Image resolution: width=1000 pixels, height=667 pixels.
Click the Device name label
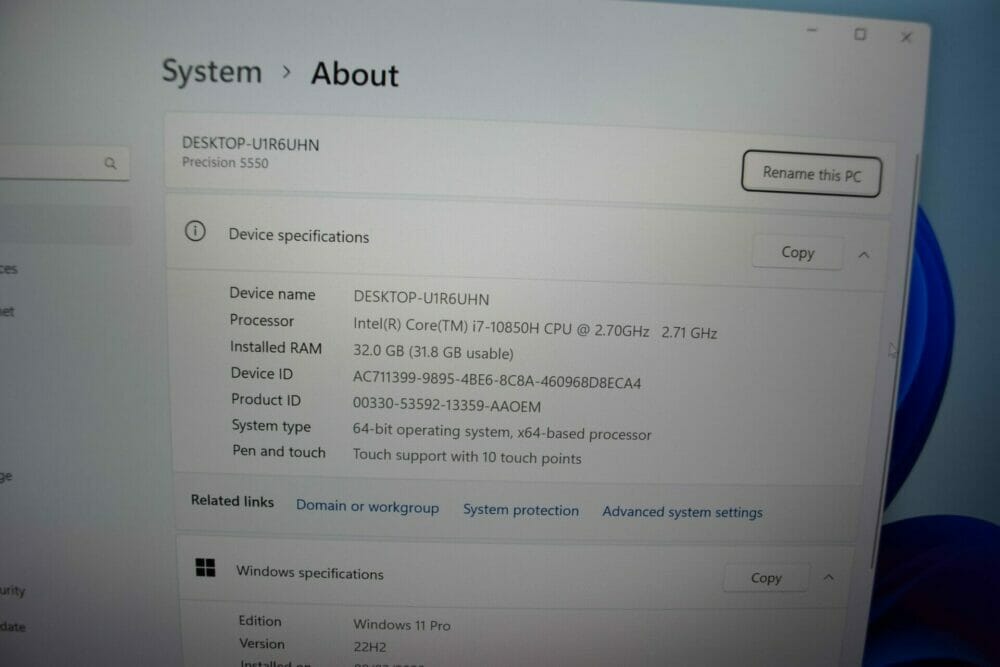[x=272, y=294]
